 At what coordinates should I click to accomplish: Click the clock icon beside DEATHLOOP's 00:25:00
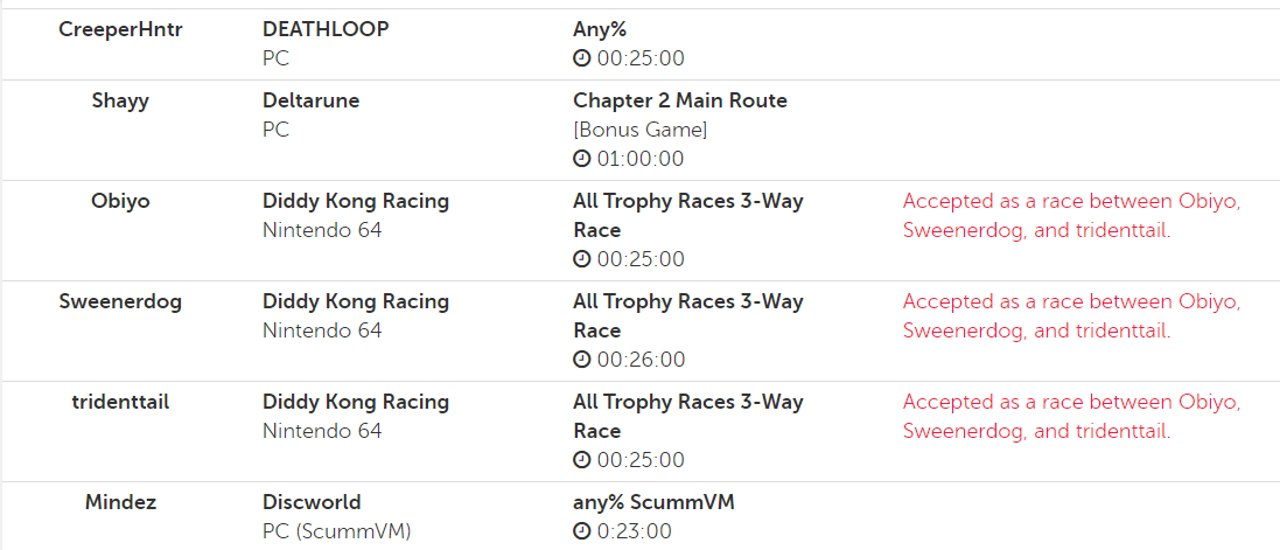click(x=582, y=59)
